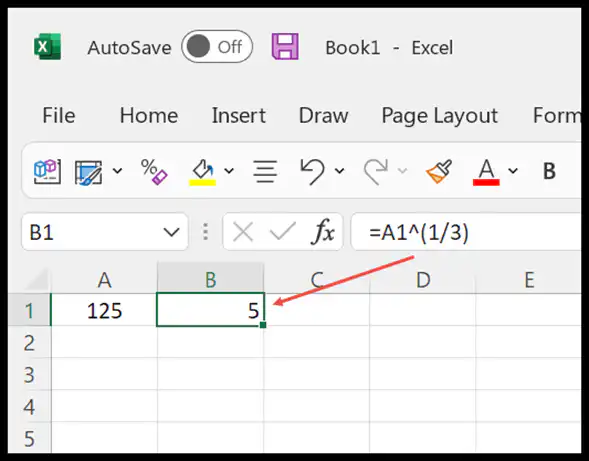The height and width of the screenshot is (461, 589).
Task: Click the purple Save floppy disk icon
Action: (285, 47)
